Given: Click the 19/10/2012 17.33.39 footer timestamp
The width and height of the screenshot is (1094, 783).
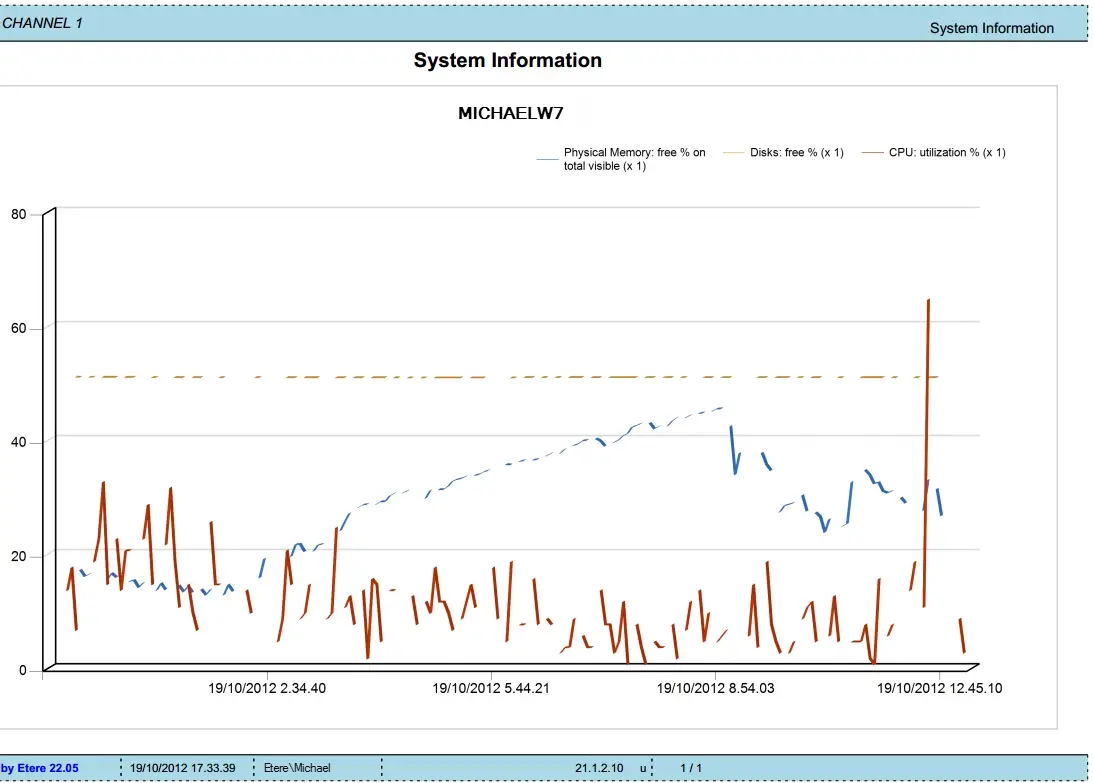Looking at the screenshot, I should click(182, 768).
